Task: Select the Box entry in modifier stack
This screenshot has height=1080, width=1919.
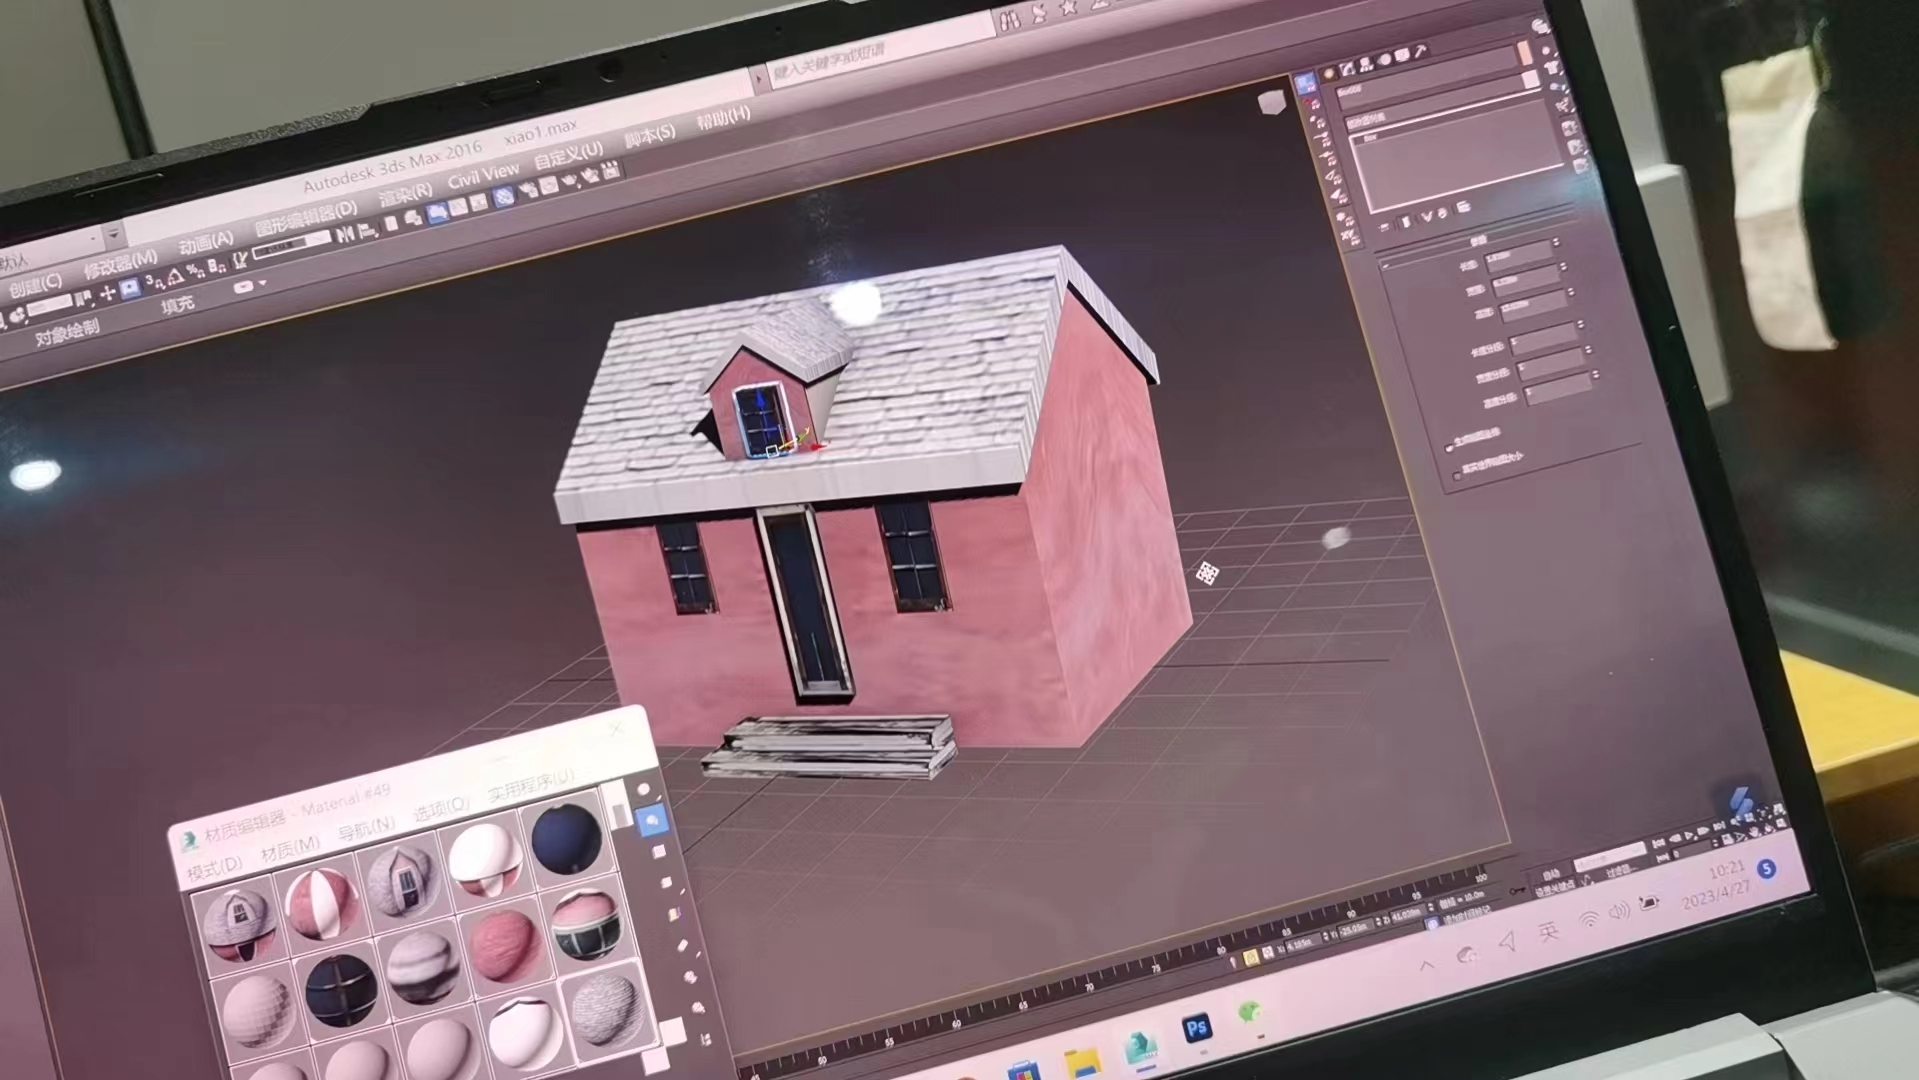Action: [x=1371, y=137]
